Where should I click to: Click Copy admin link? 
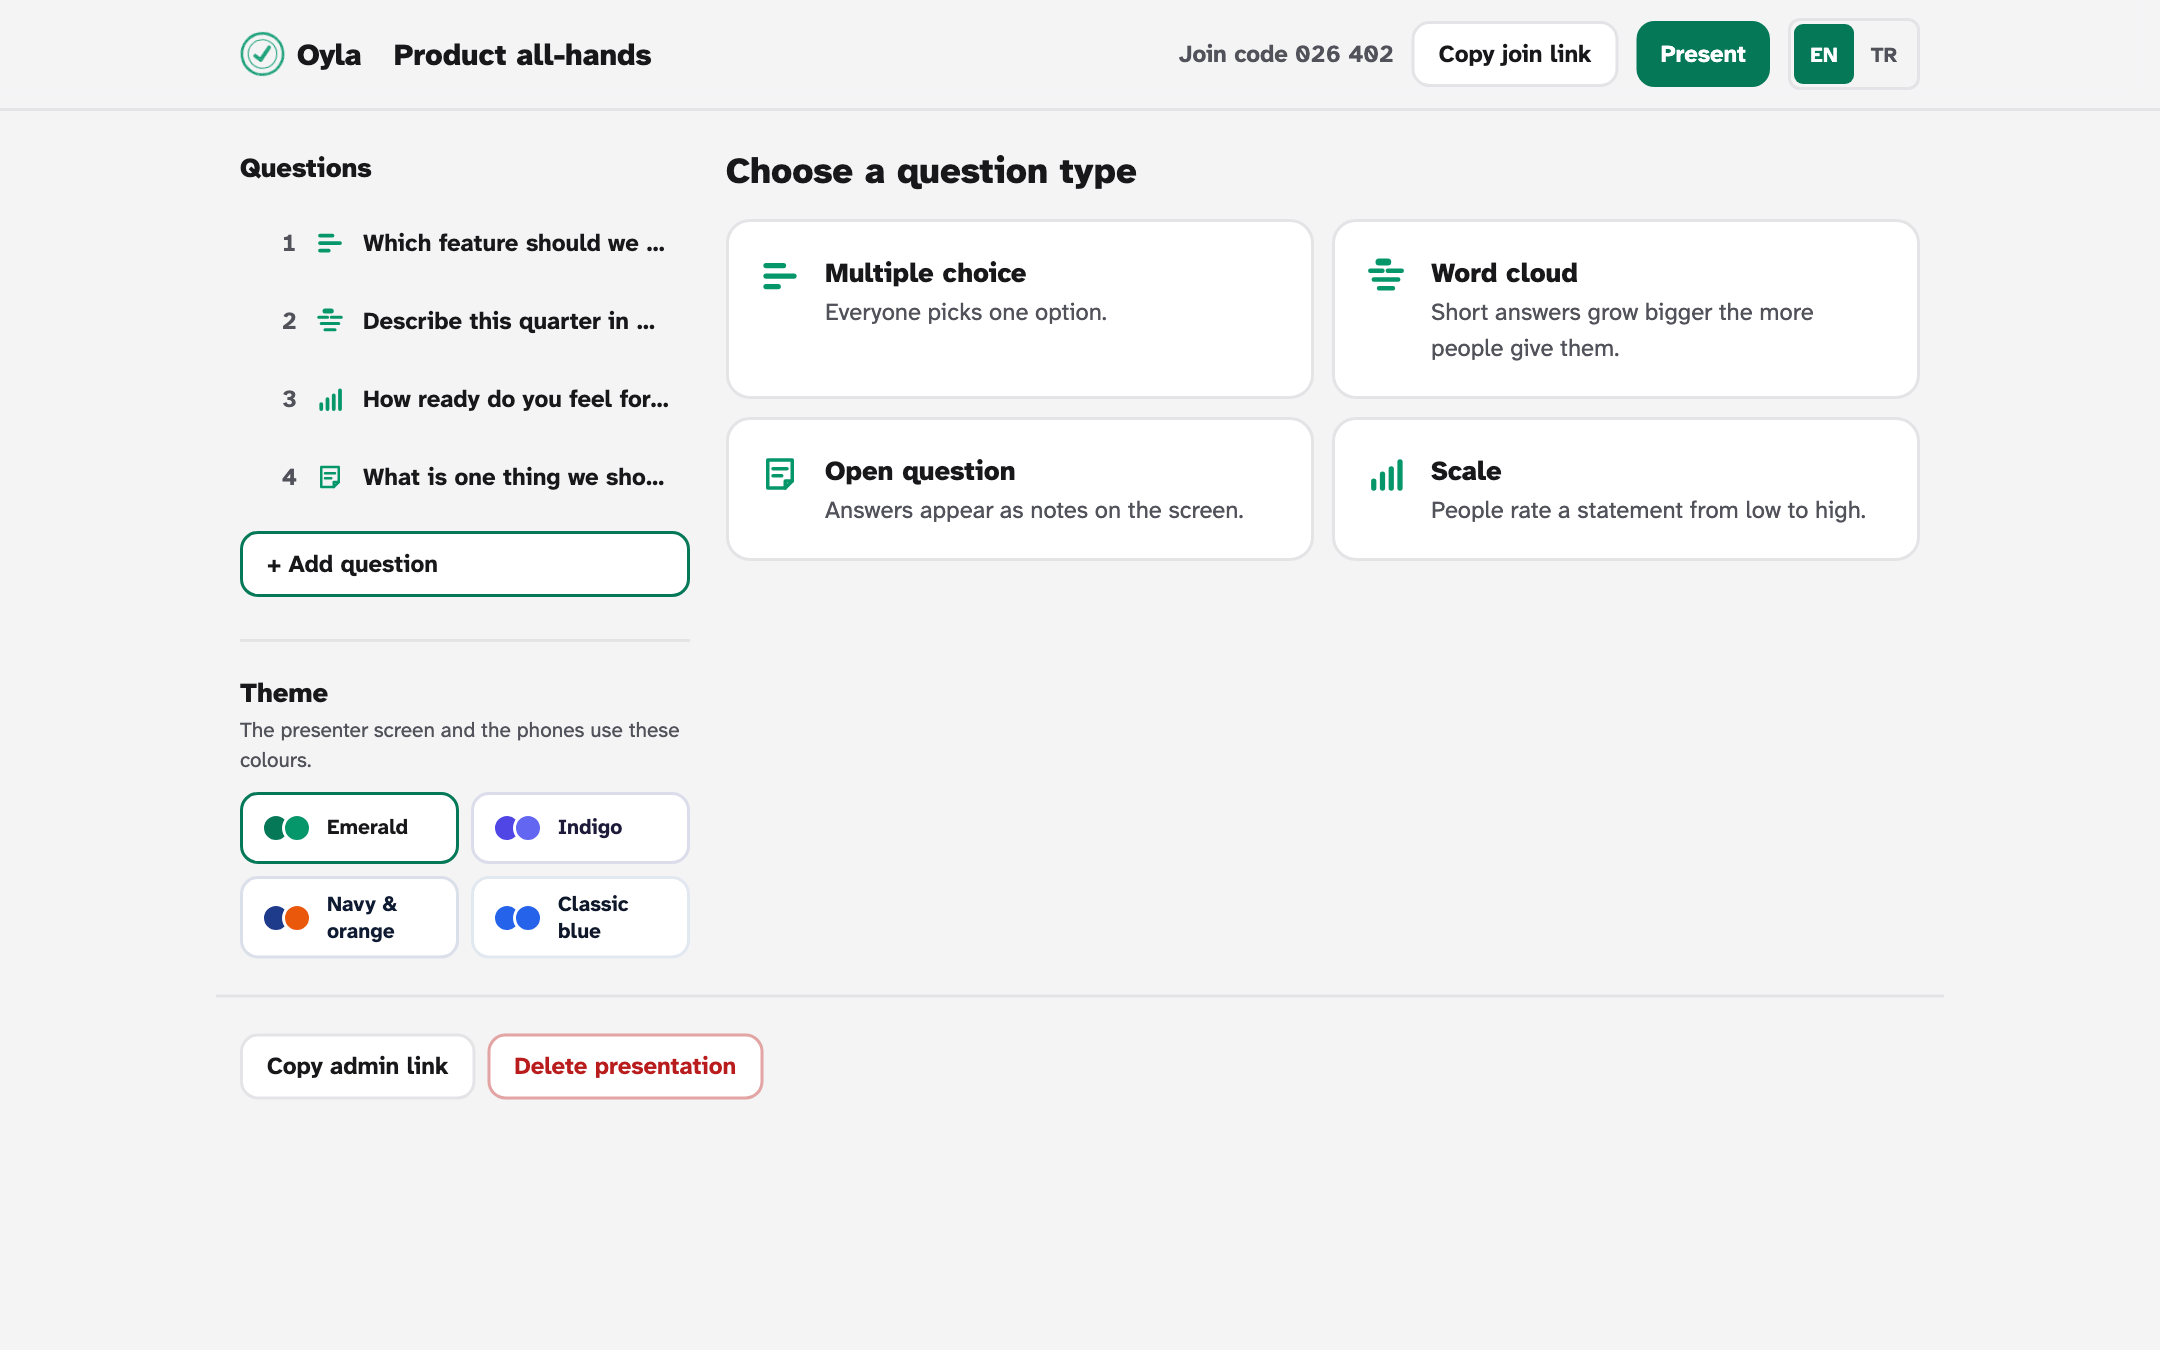[357, 1066]
